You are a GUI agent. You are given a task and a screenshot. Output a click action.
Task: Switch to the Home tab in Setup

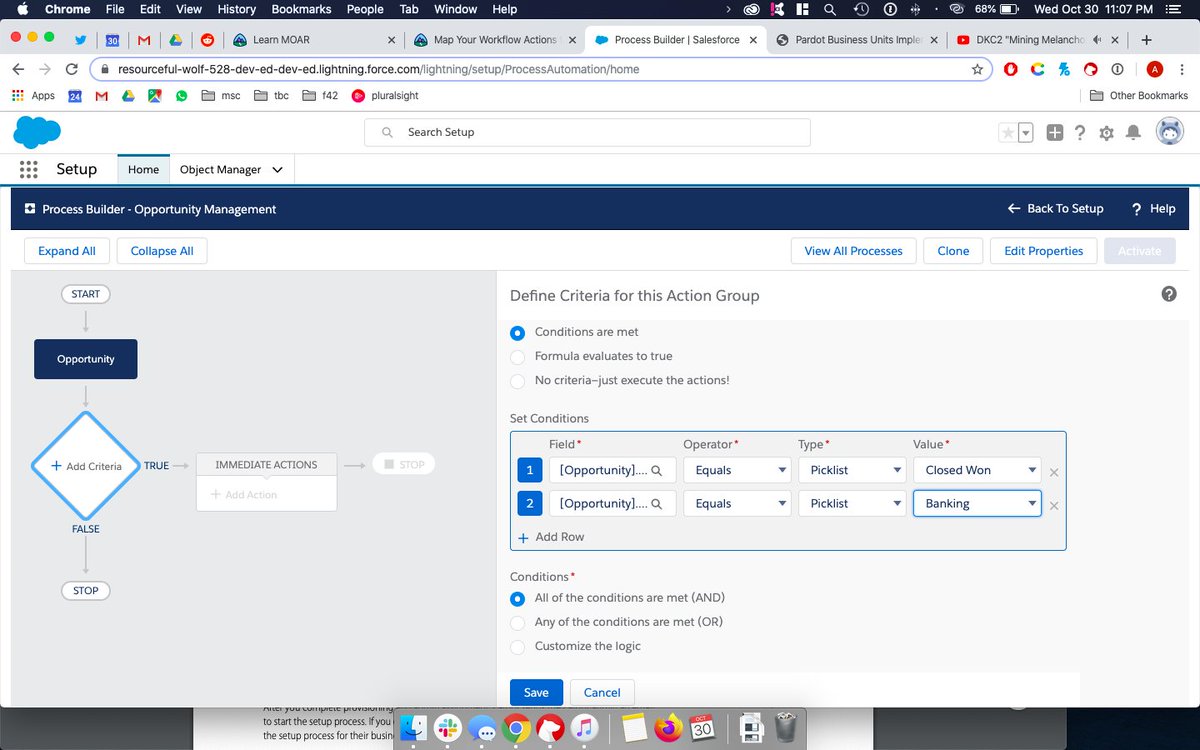(143, 169)
